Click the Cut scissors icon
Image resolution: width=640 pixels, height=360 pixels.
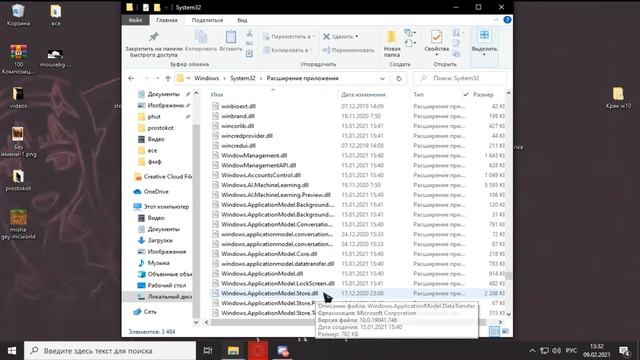(x=249, y=33)
